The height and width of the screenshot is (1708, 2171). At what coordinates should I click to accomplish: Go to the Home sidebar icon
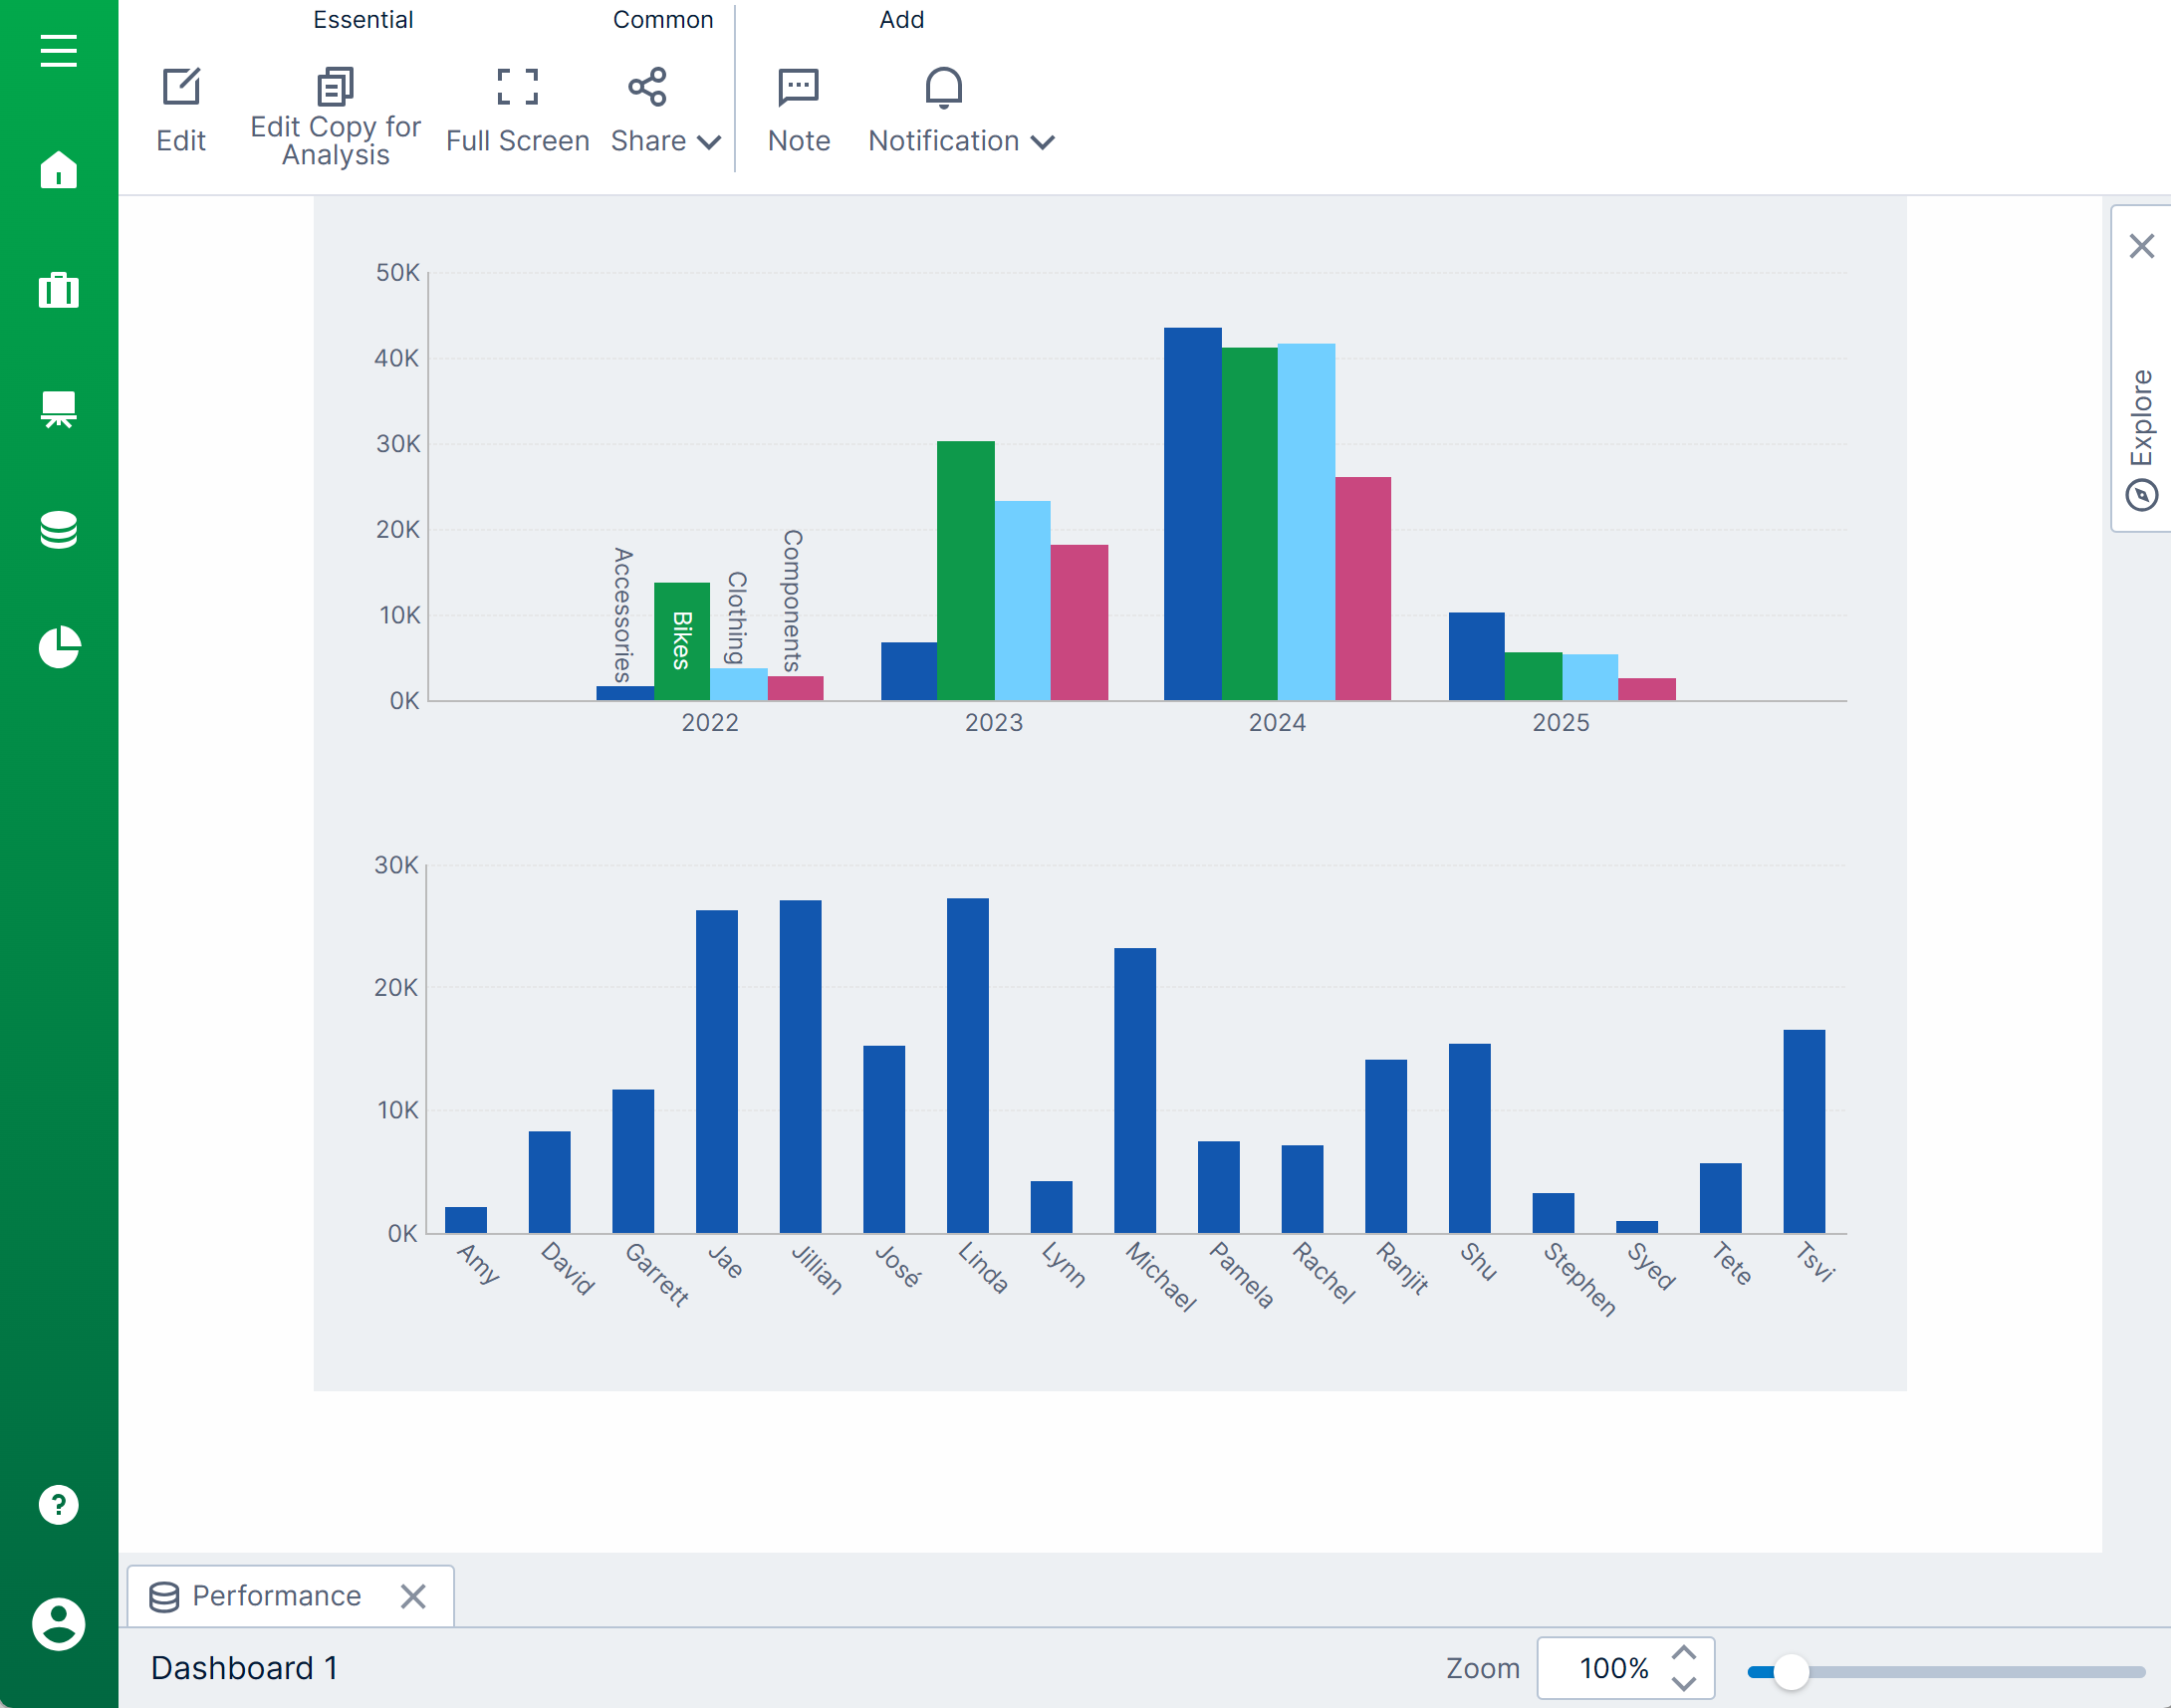pyautogui.click(x=58, y=170)
